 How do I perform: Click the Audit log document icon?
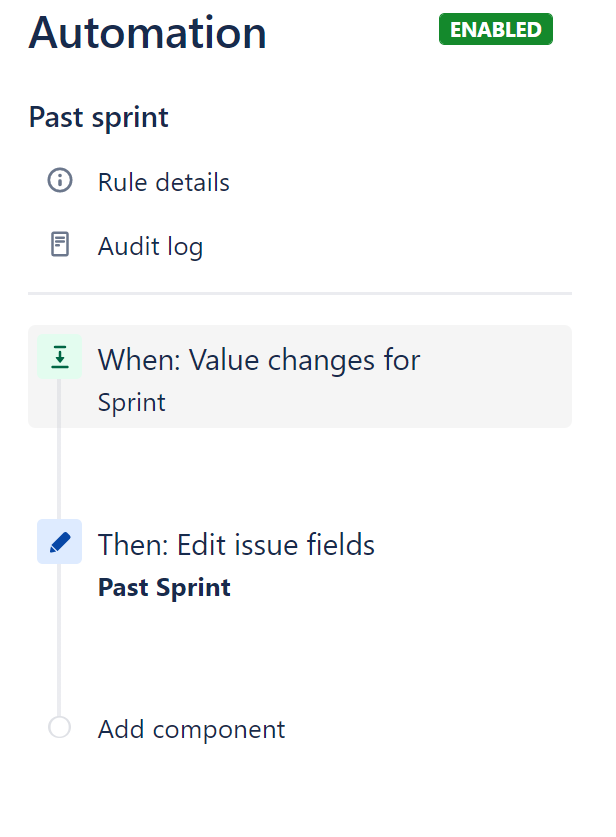(60, 245)
